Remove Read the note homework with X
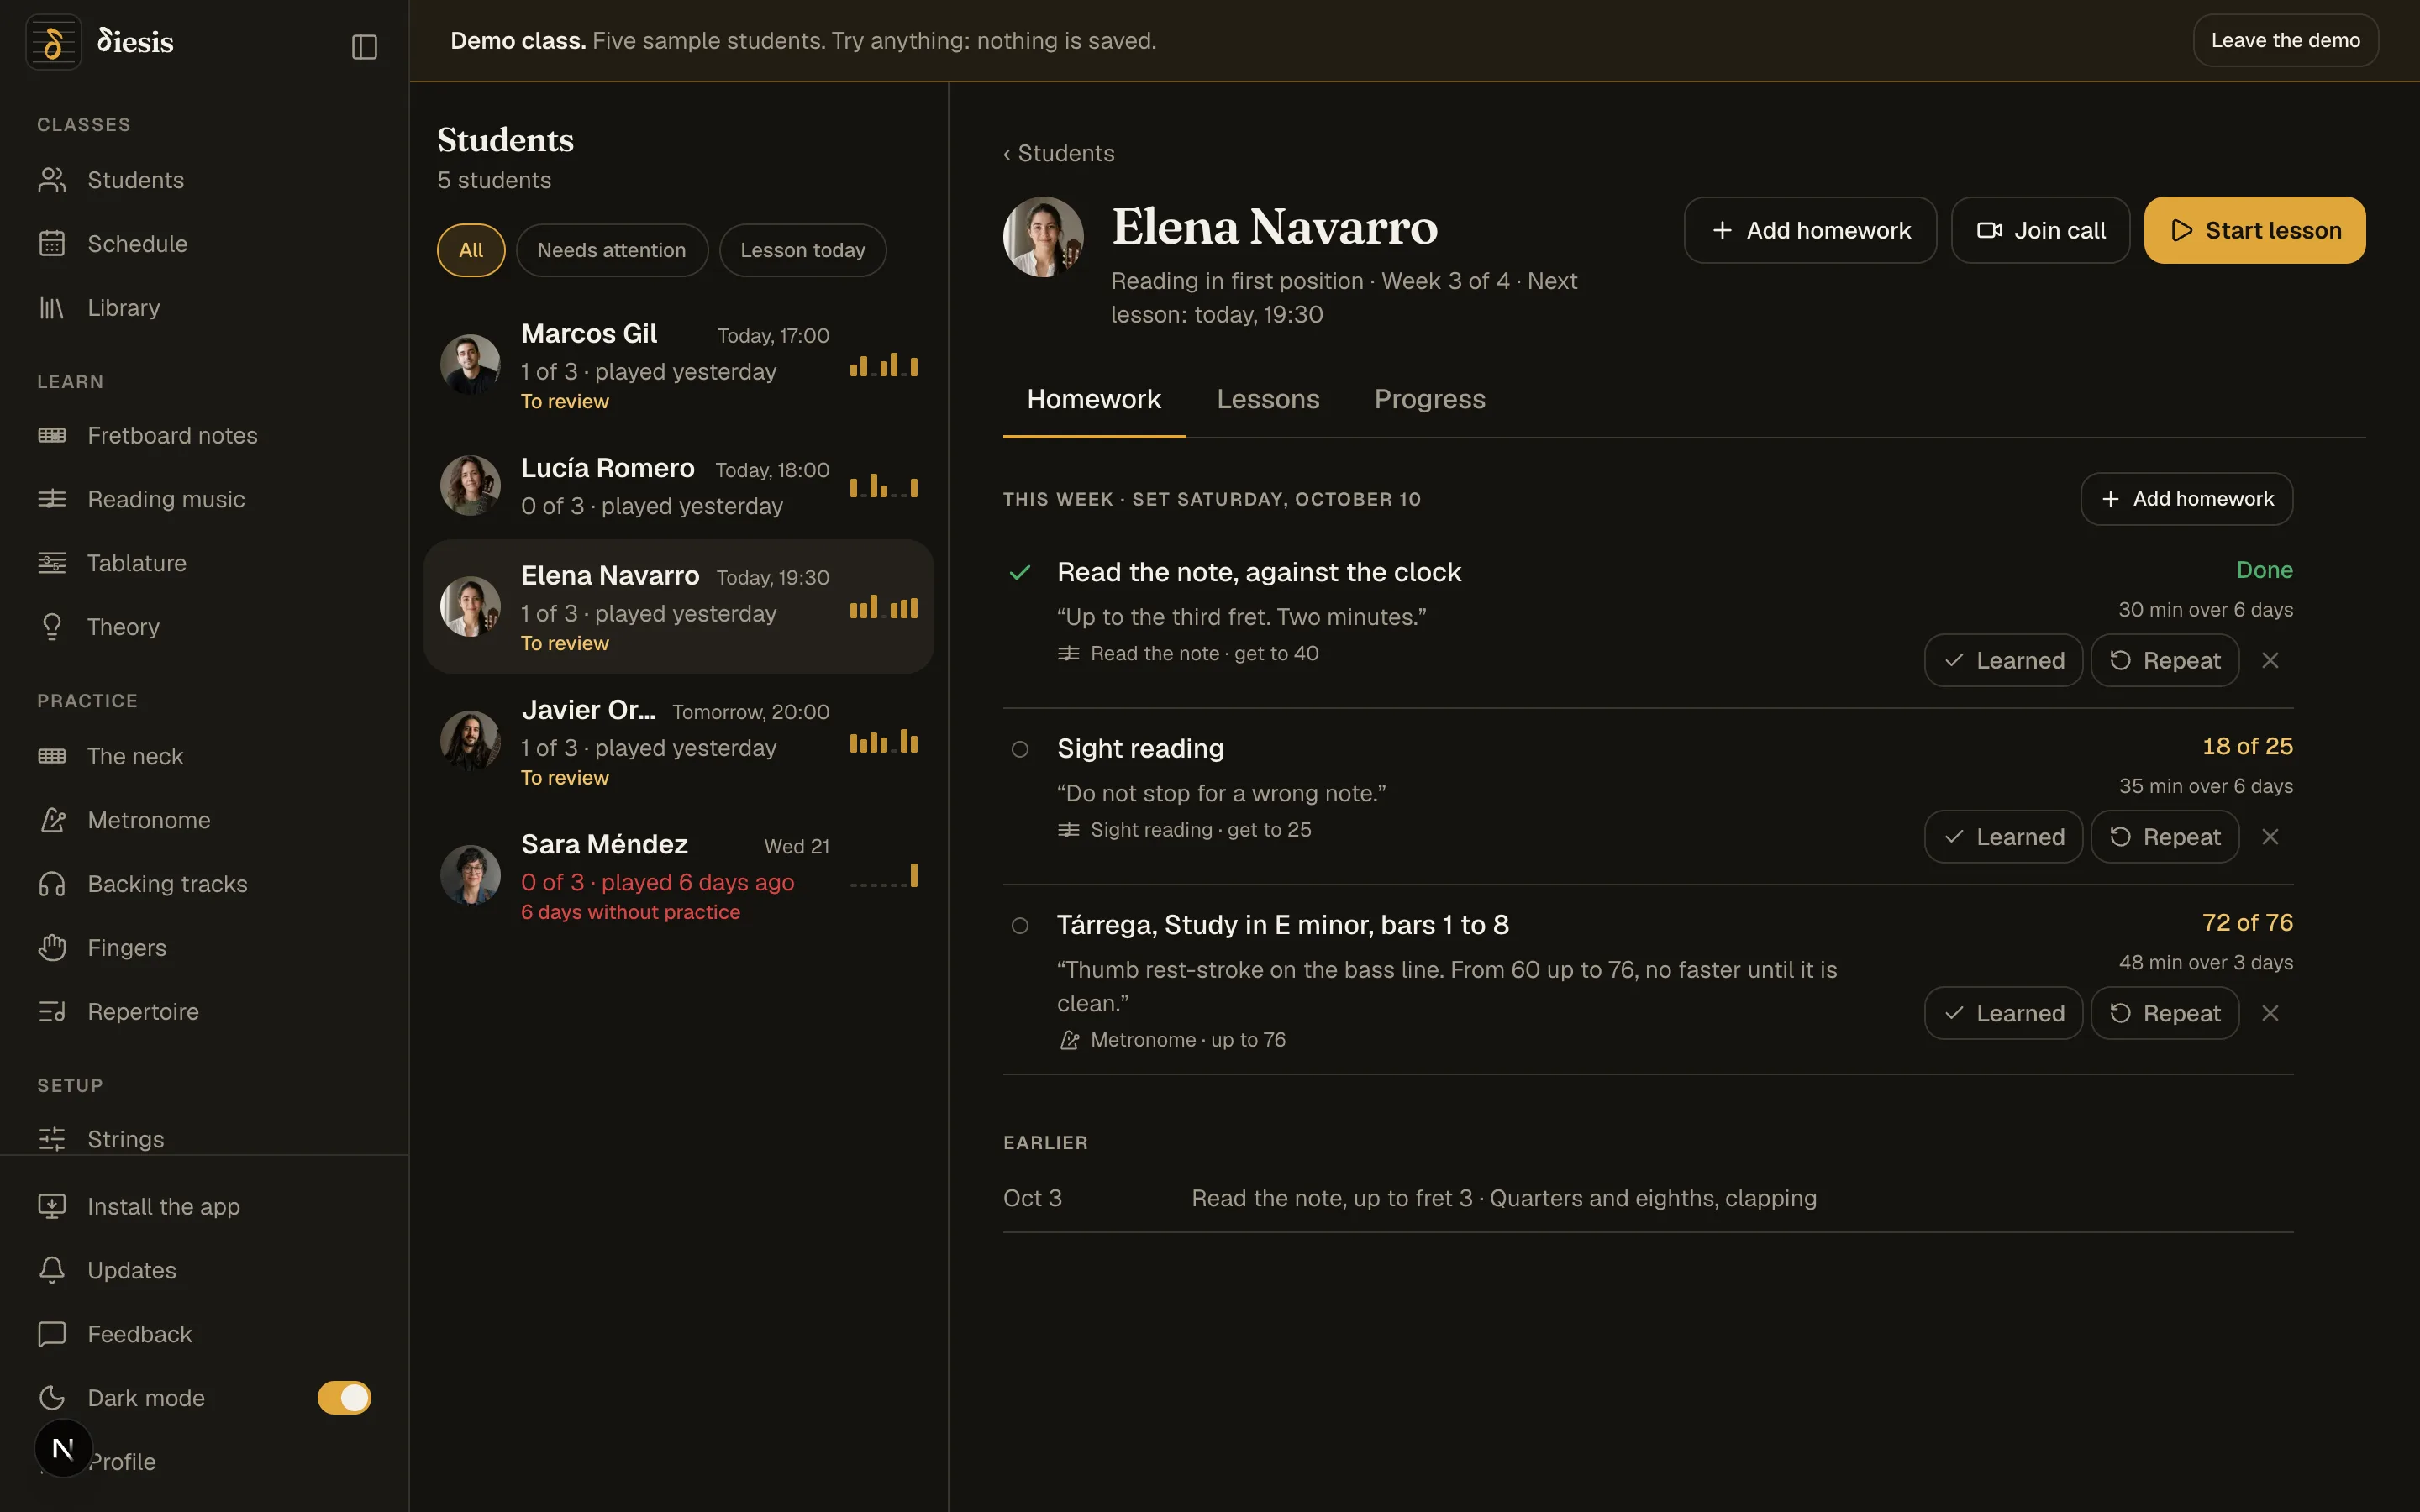This screenshot has height=1512, width=2420. tap(2270, 660)
